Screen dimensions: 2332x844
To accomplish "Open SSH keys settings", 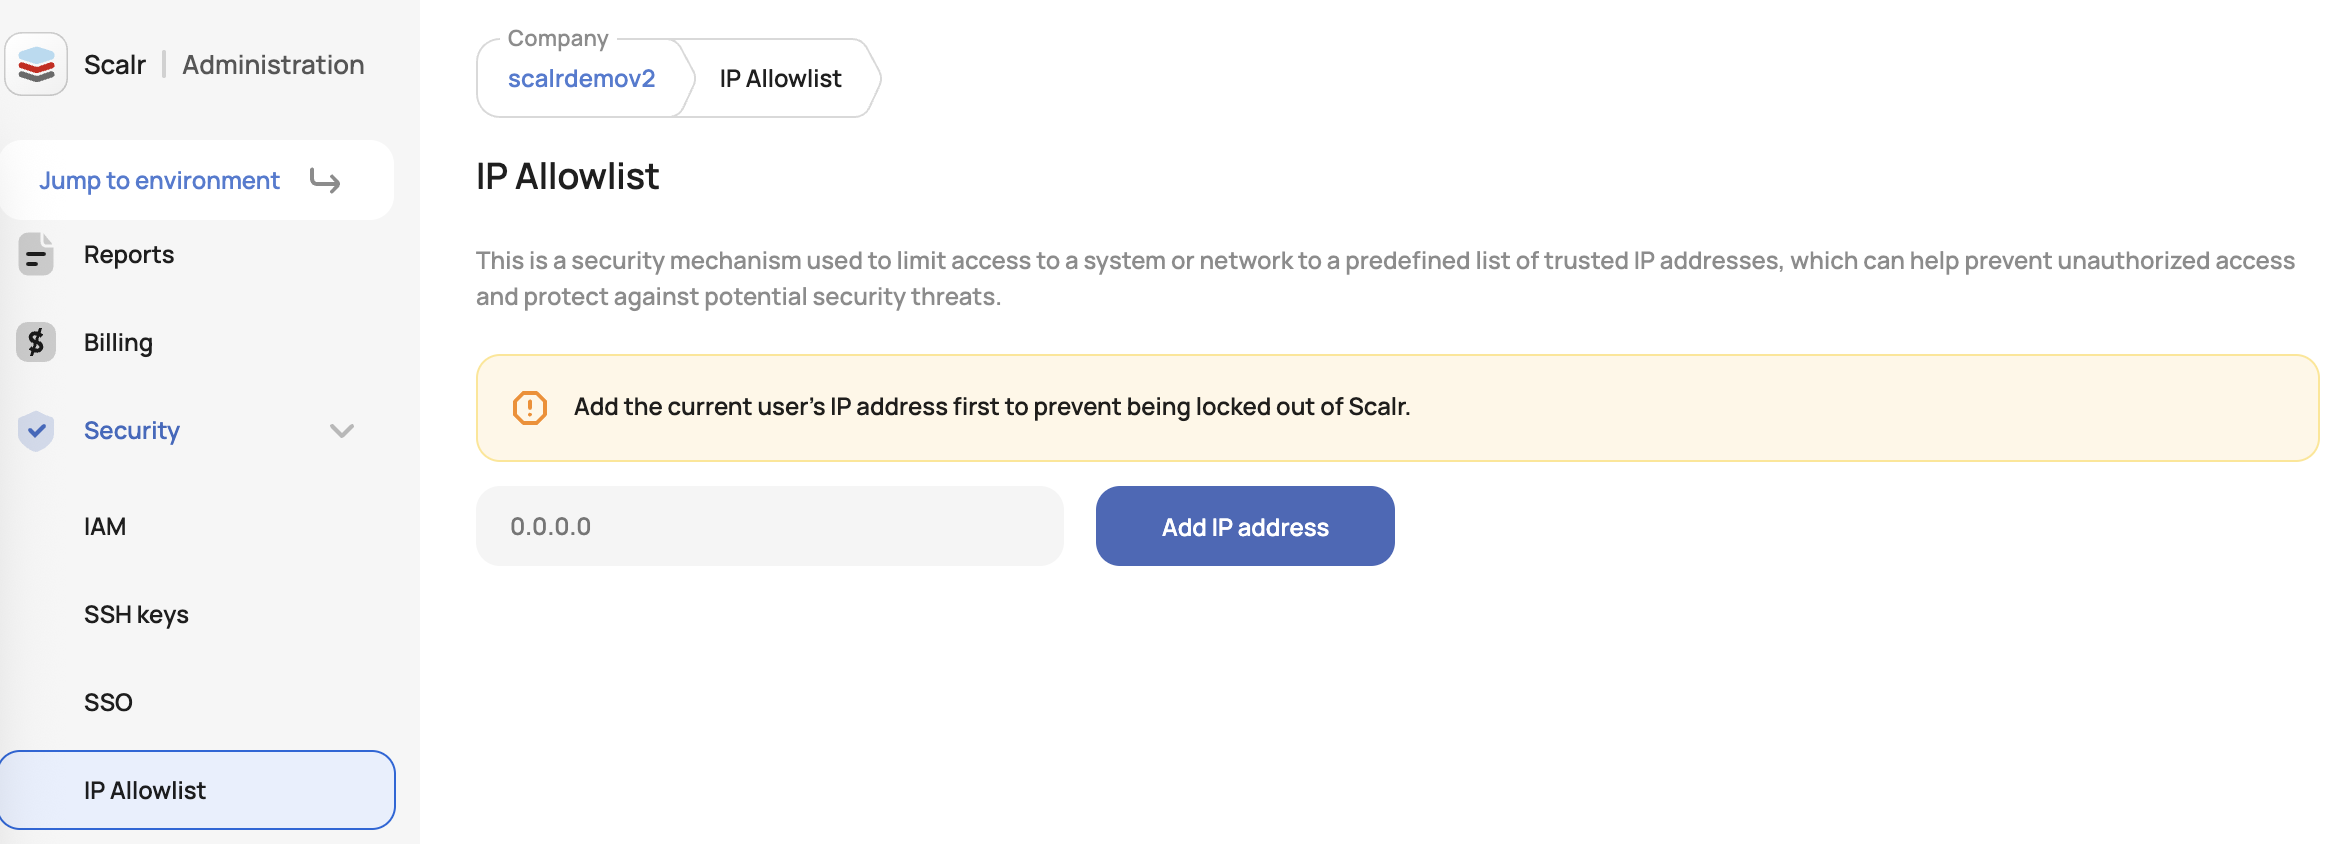I will click(136, 615).
